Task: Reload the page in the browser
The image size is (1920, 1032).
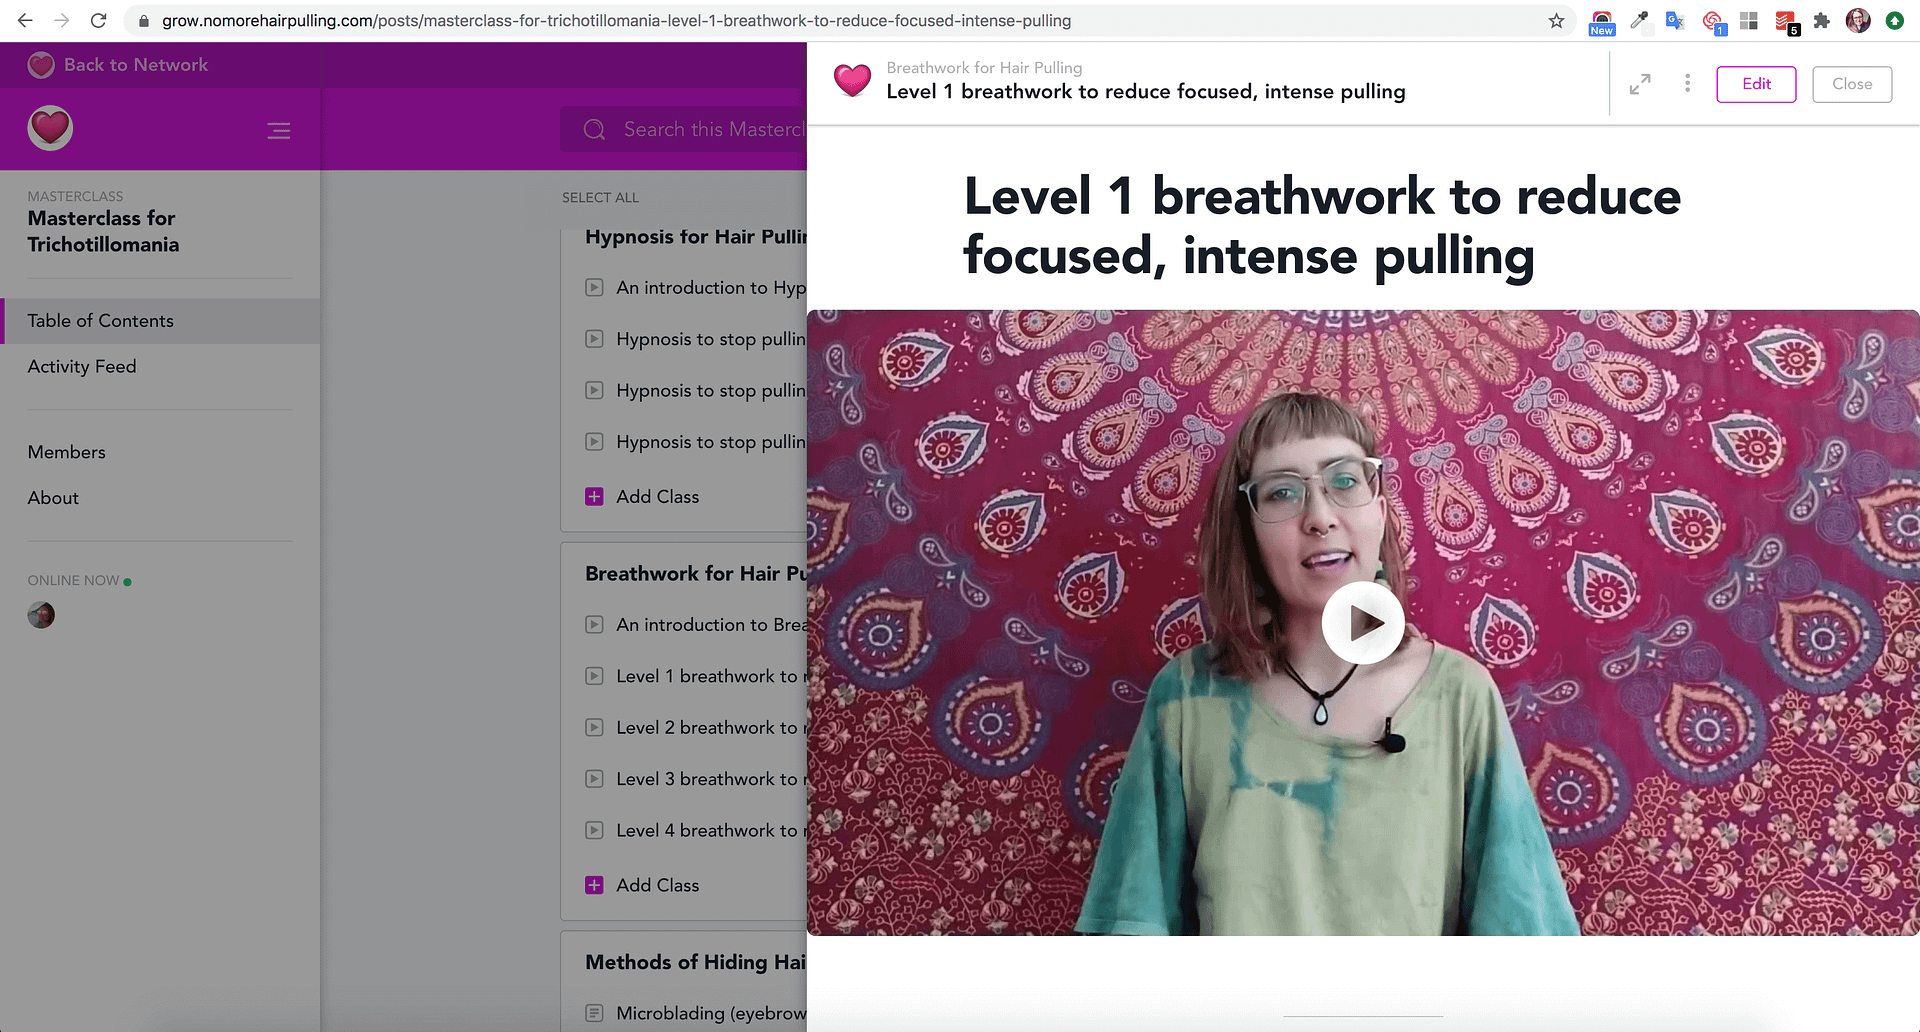Action: point(98,21)
